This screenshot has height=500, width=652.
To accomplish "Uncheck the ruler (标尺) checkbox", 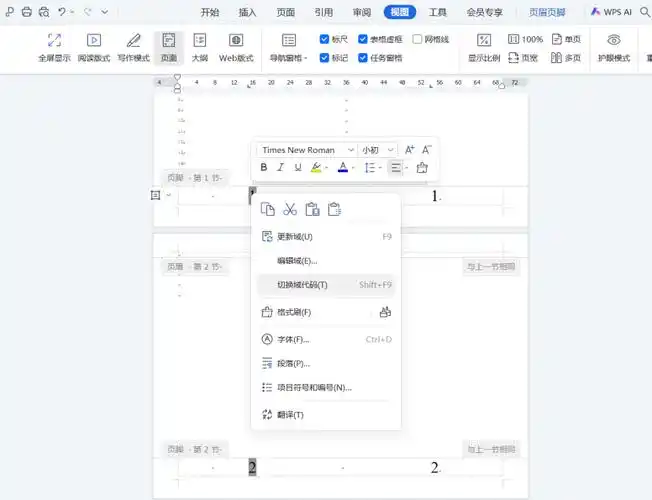I will tap(325, 39).
